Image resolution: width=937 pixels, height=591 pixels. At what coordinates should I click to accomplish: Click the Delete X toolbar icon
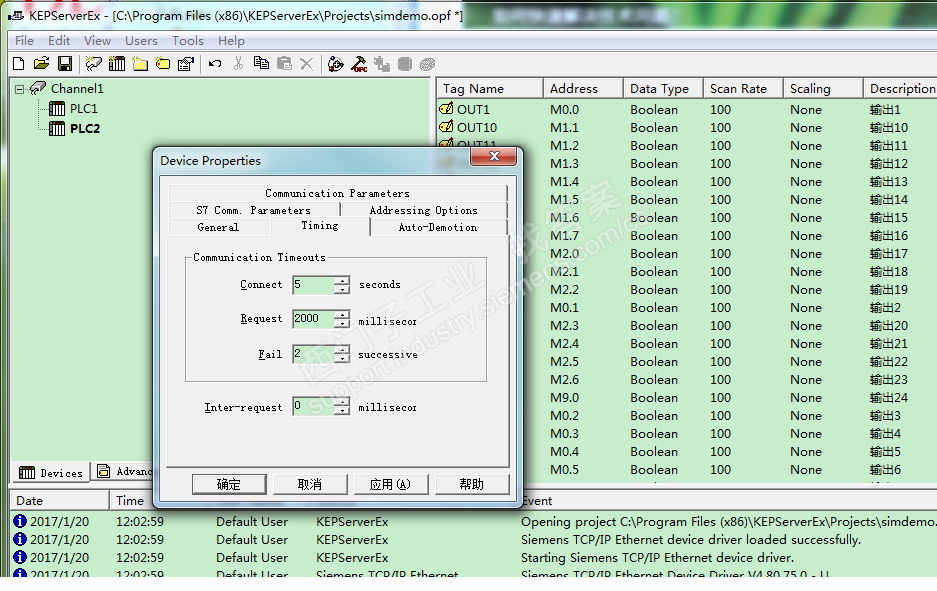[x=307, y=64]
